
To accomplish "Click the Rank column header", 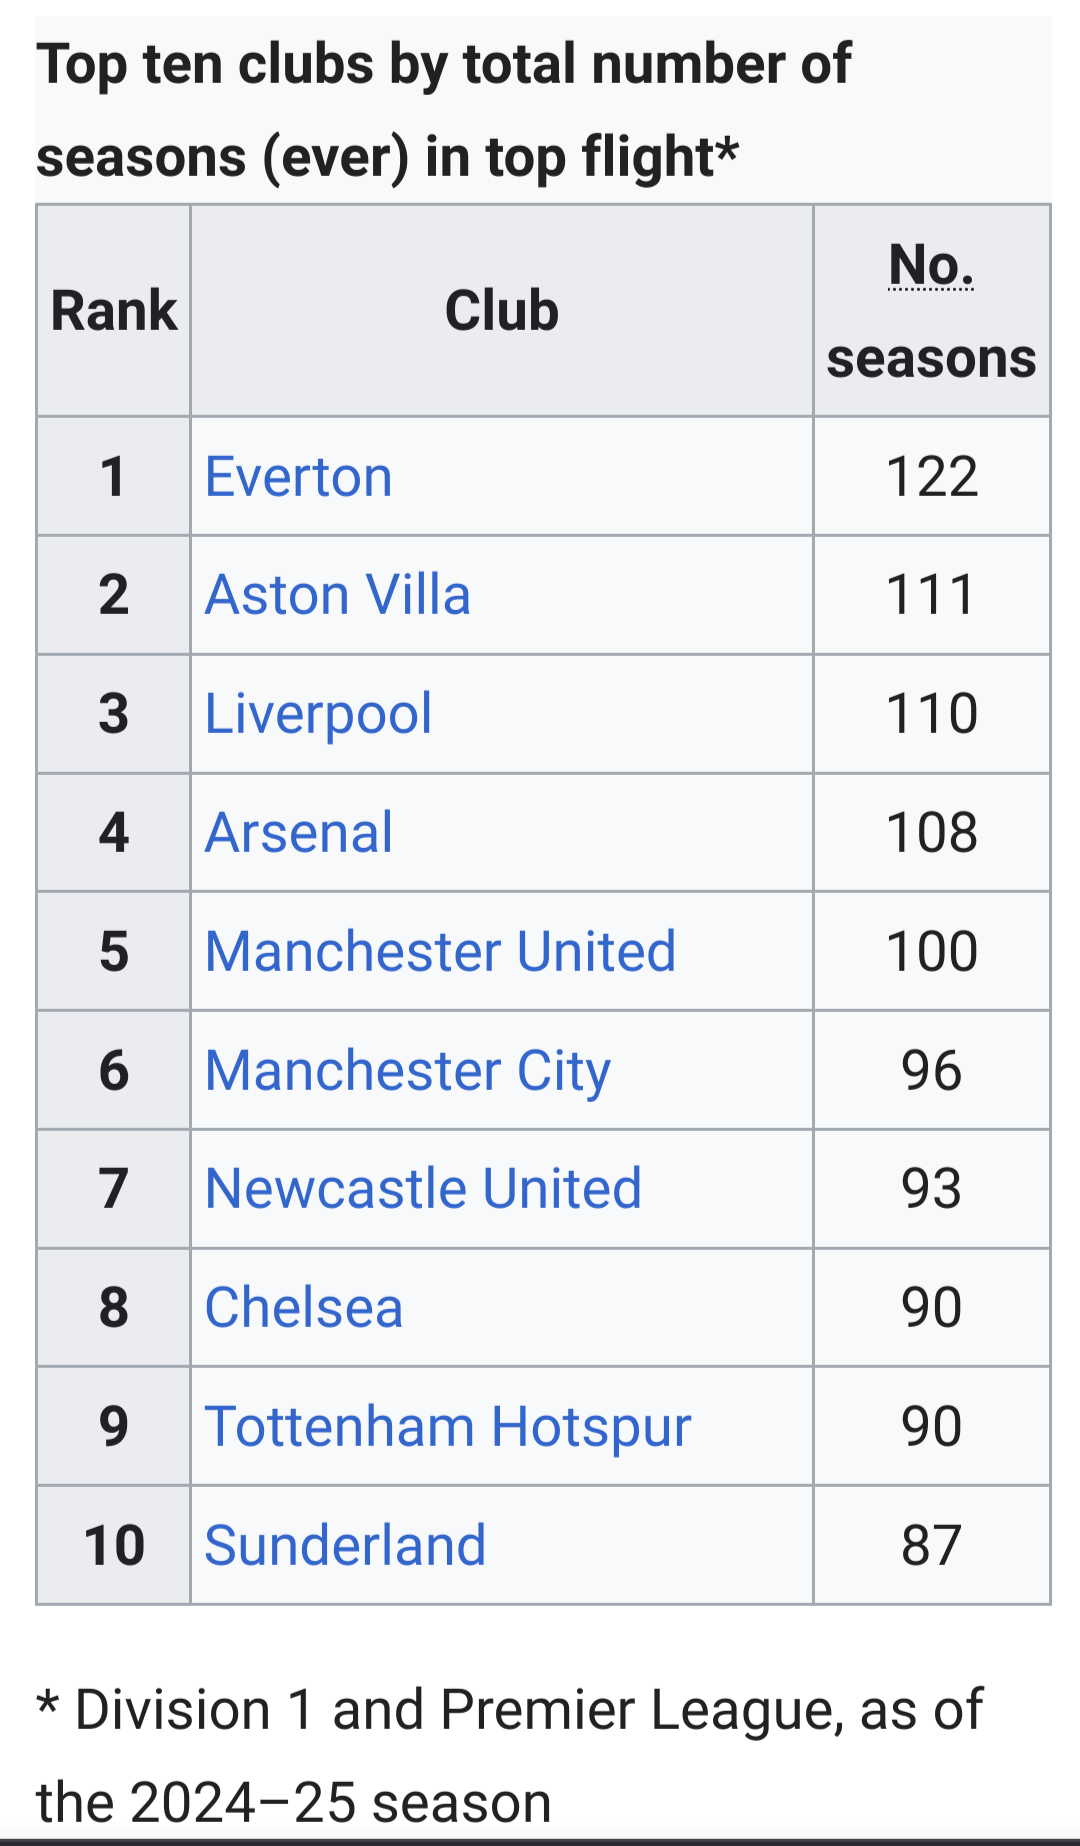I will click(x=114, y=311).
